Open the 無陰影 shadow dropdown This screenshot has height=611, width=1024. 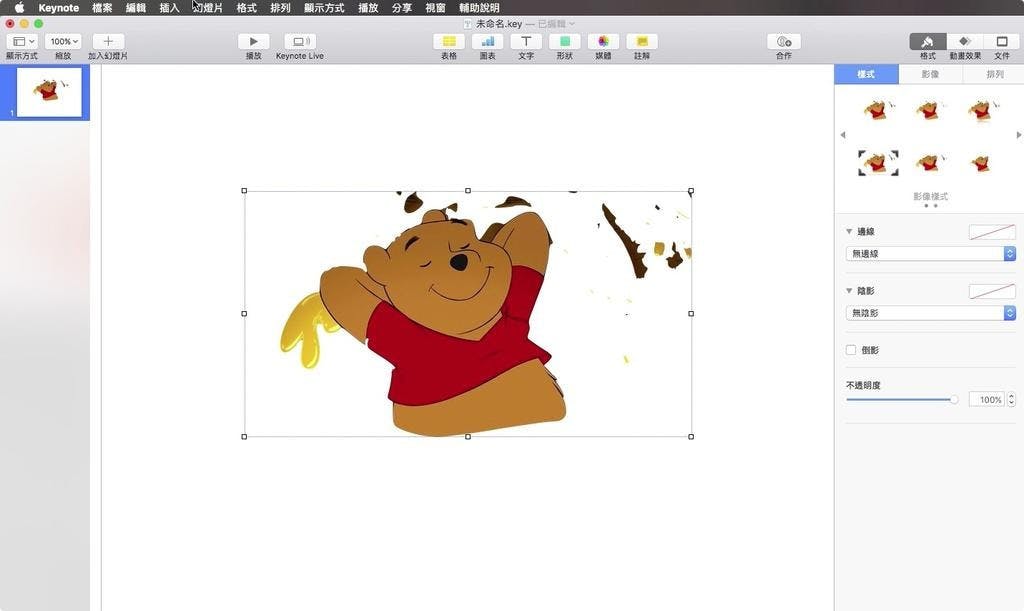click(931, 313)
